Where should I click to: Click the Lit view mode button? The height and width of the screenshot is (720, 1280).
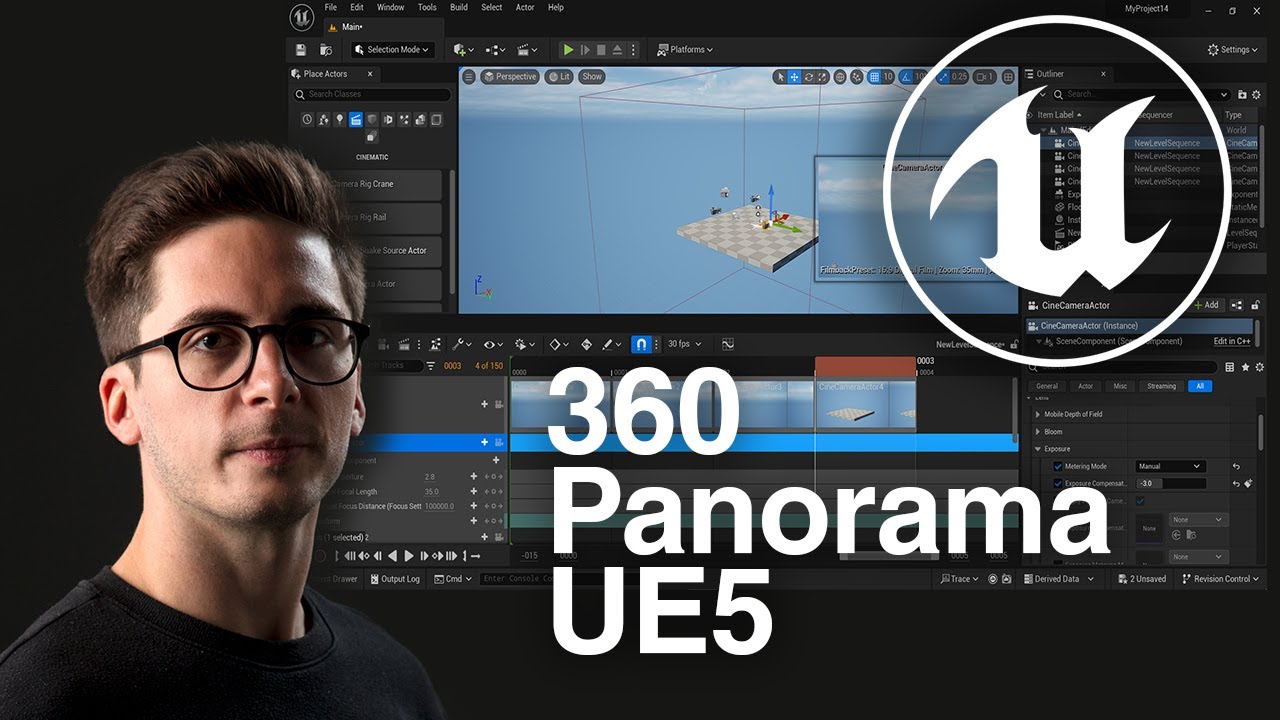coord(559,77)
